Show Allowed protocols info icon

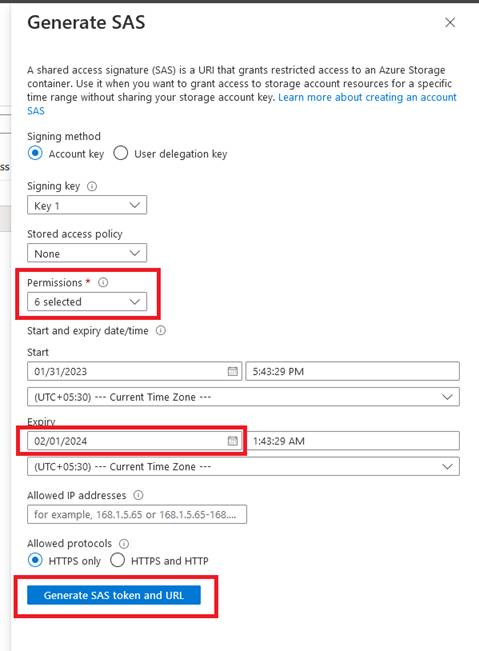(x=124, y=543)
